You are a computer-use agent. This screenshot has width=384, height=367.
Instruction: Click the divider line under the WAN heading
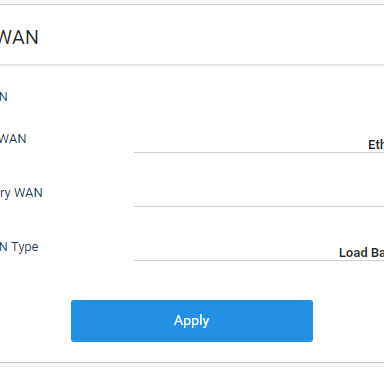pos(192,65)
